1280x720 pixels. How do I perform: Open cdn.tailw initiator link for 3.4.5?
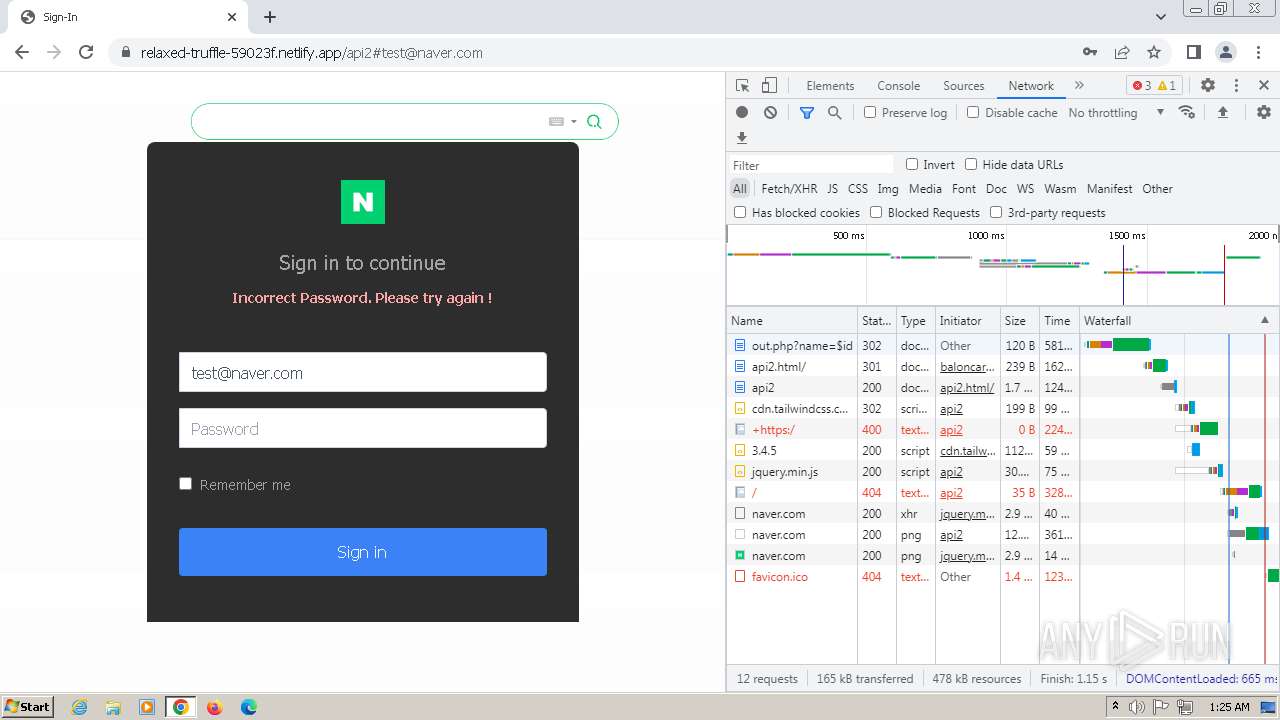tap(967, 451)
